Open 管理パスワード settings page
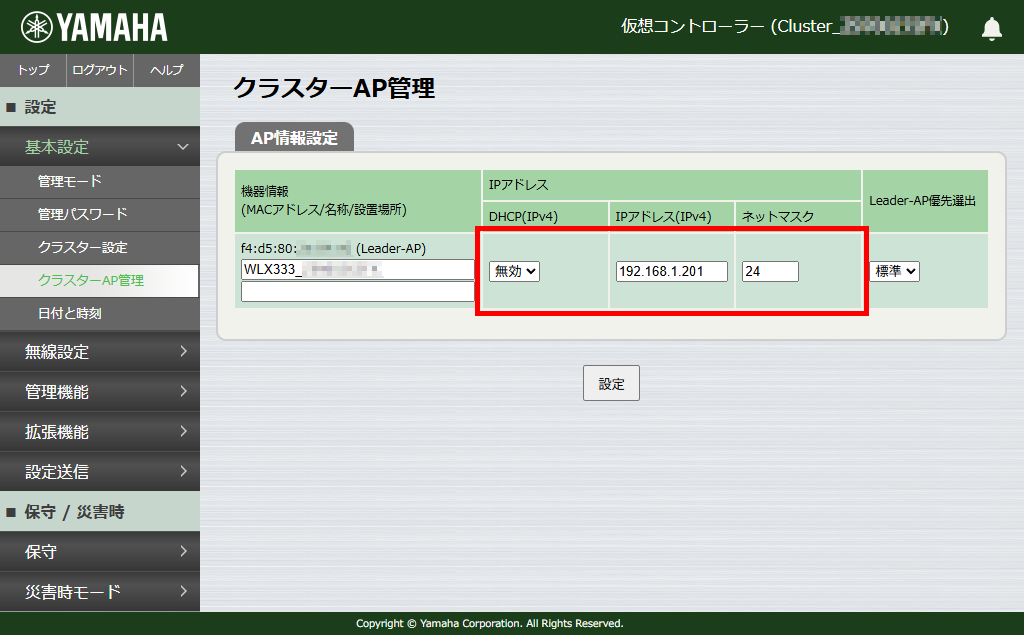Screen dimensions: 1024x635 [x=100, y=214]
